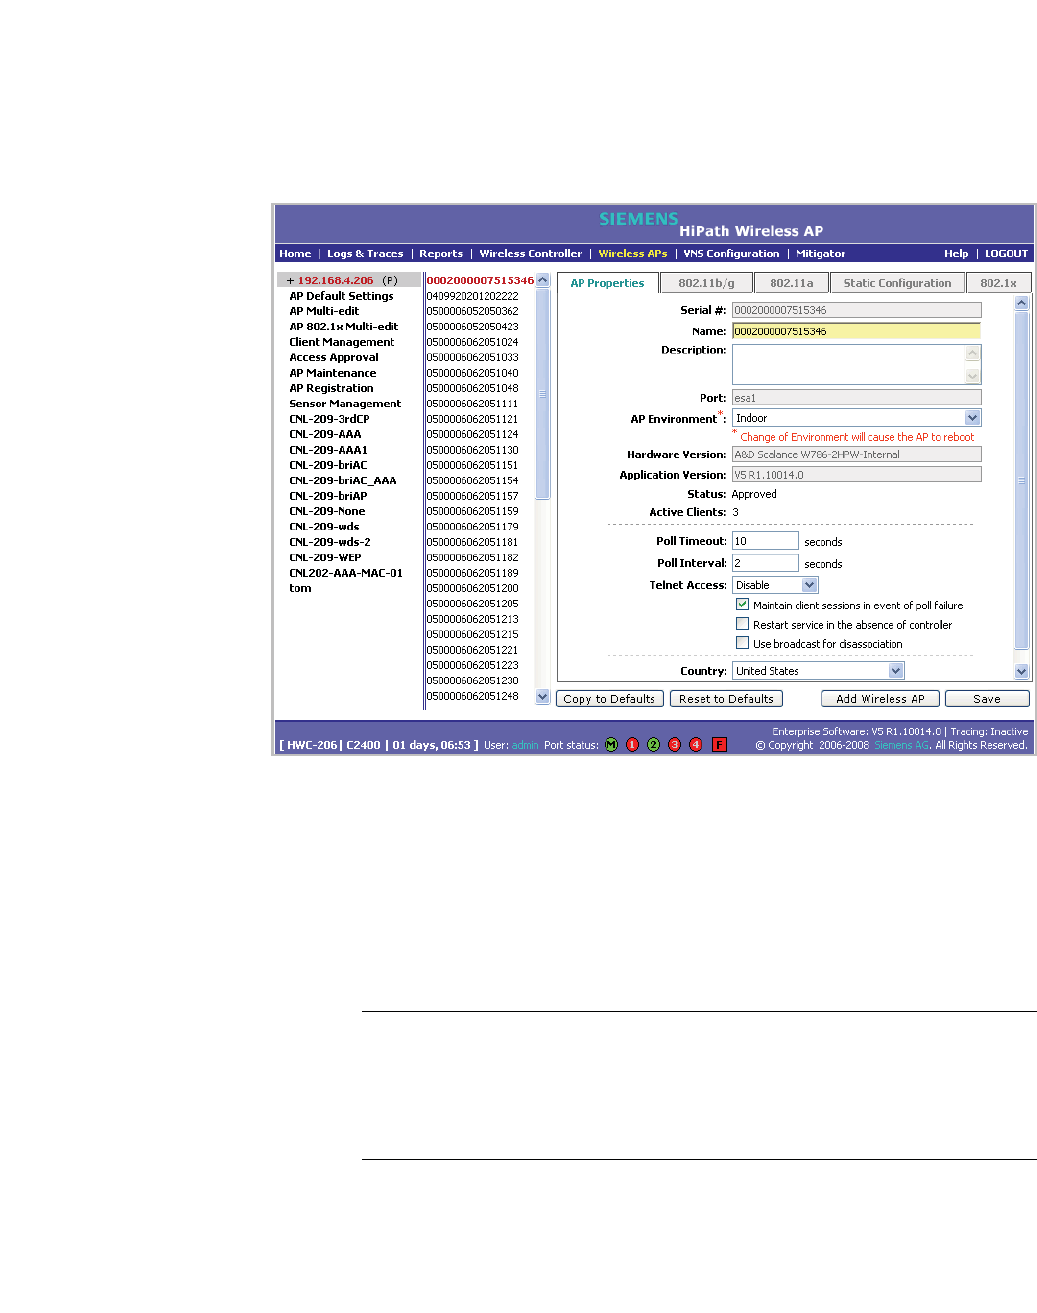
Task: Click the red port 4 status icon
Action: pos(696,745)
